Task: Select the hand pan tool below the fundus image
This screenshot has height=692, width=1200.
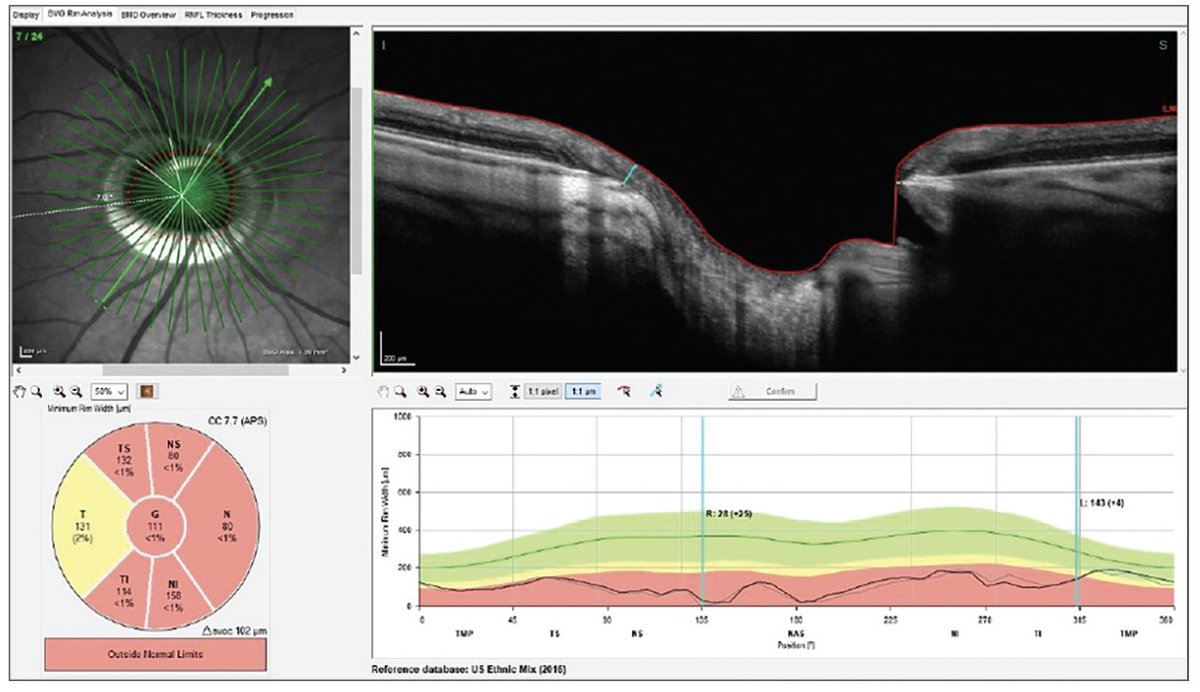Action: 19,392
